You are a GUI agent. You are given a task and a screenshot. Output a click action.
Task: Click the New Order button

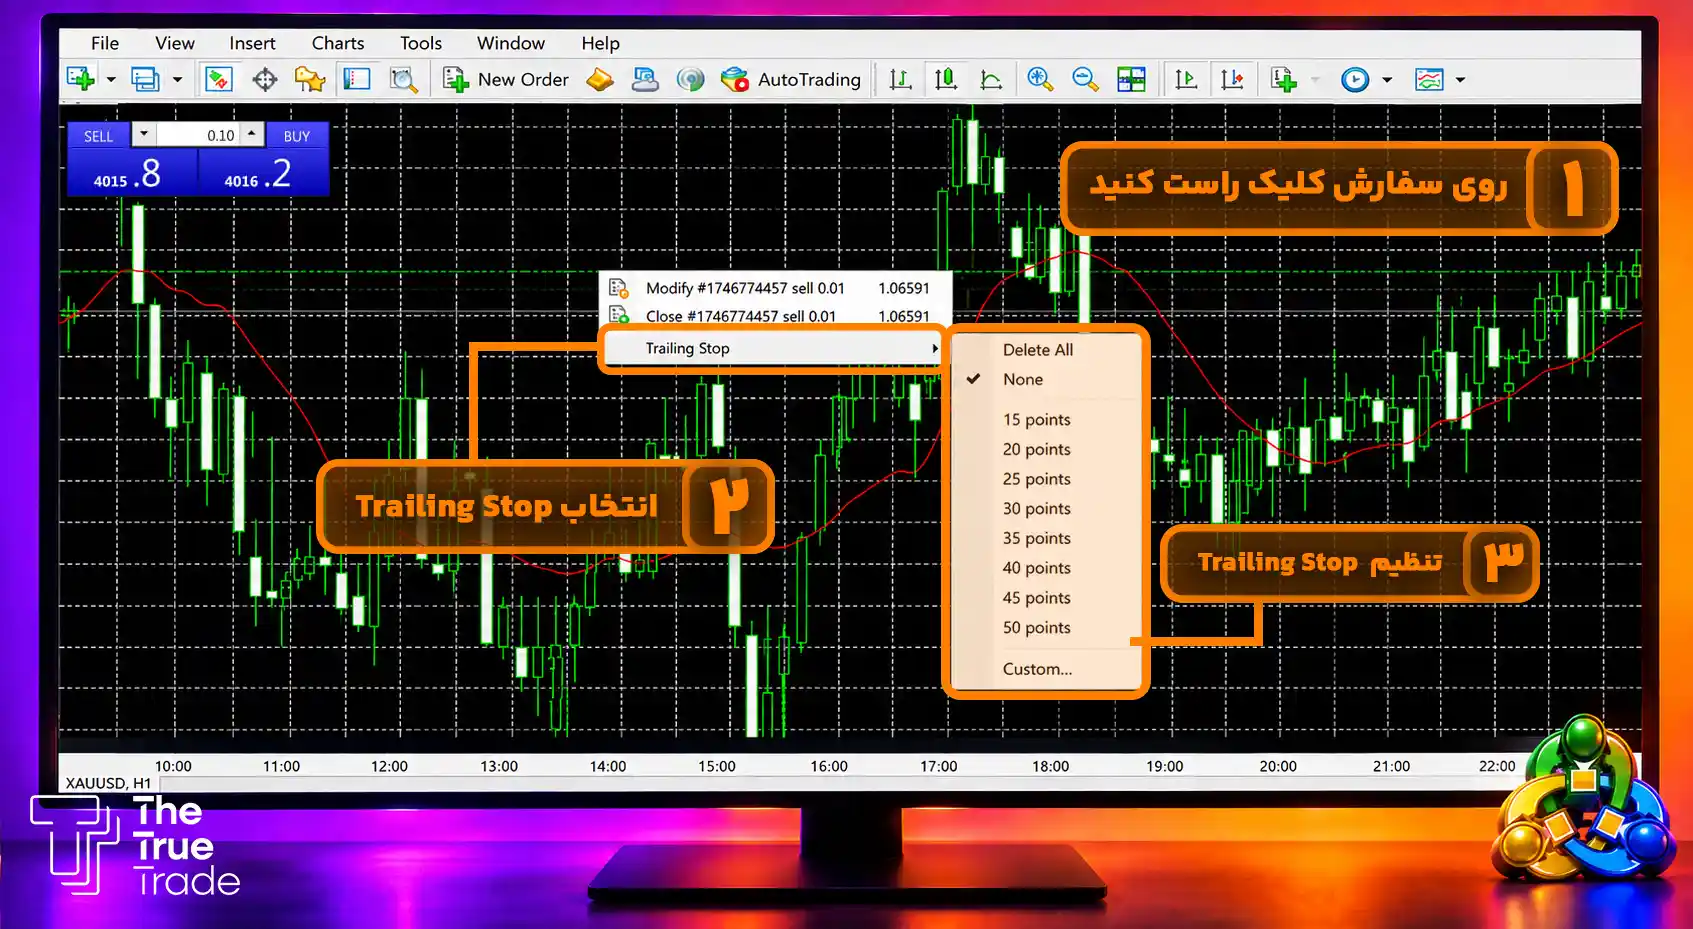[506, 79]
